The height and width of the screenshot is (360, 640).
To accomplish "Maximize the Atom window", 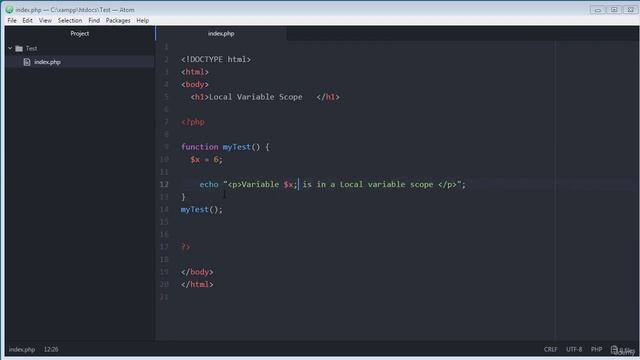I will [614, 9].
